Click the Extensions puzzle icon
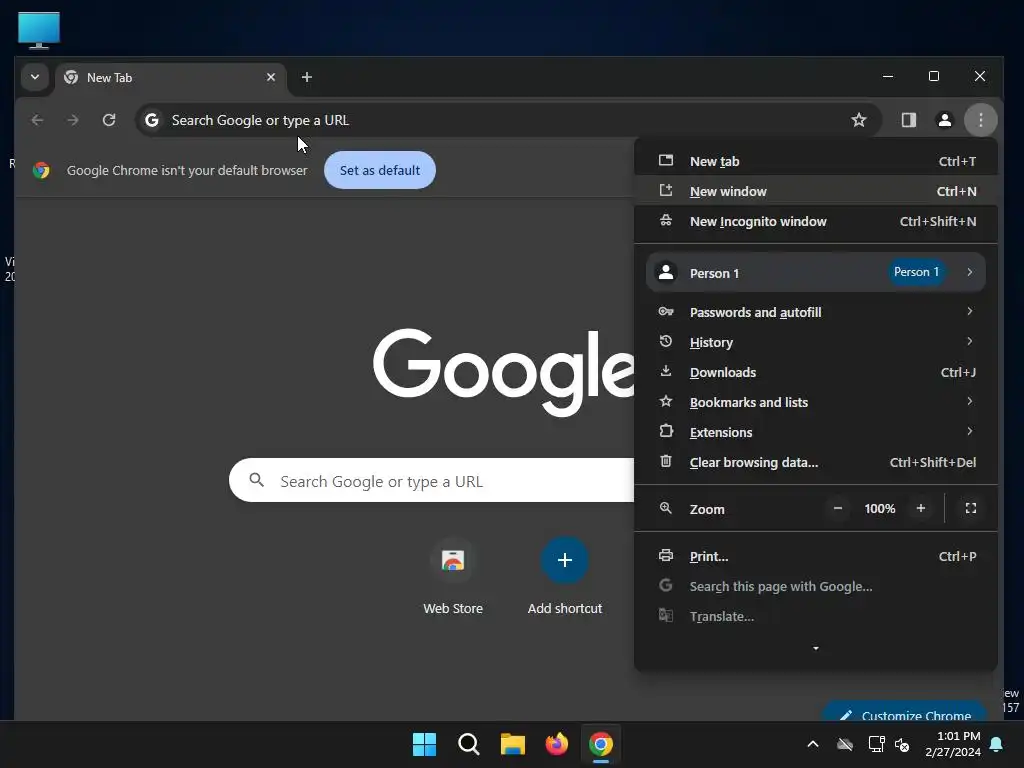This screenshot has width=1024, height=768. coord(665,431)
